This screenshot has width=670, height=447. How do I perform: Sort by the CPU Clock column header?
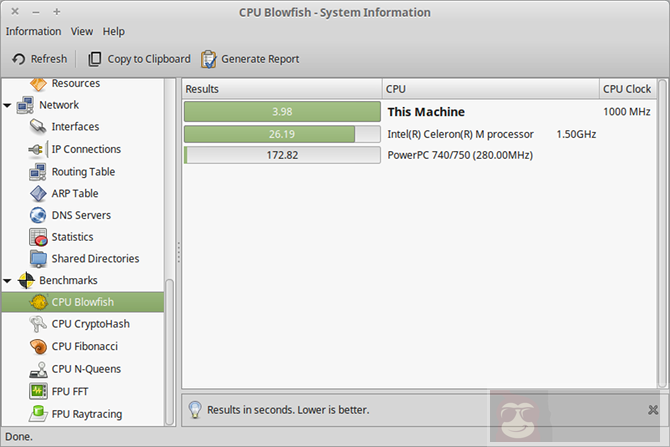pyautogui.click(x=627, y=89)
